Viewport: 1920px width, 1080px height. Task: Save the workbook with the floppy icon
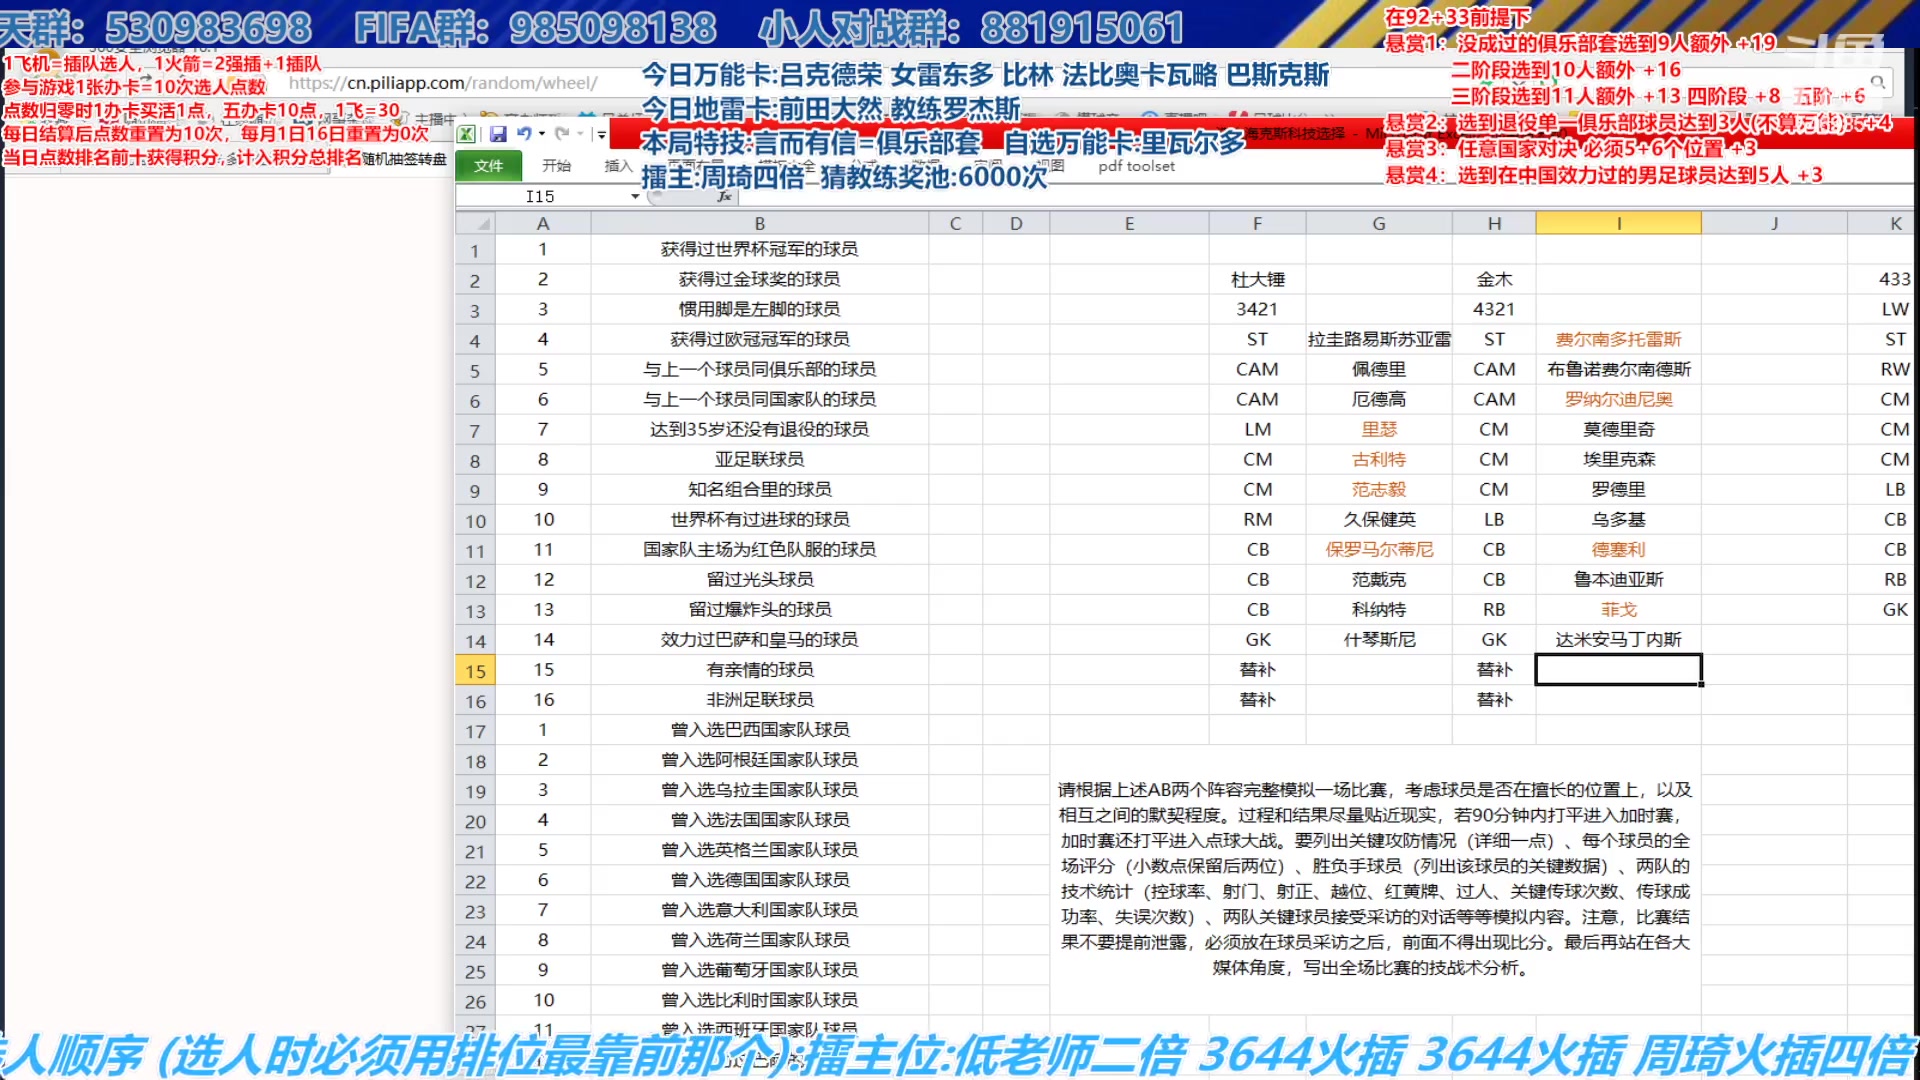[x=498, y=134]
